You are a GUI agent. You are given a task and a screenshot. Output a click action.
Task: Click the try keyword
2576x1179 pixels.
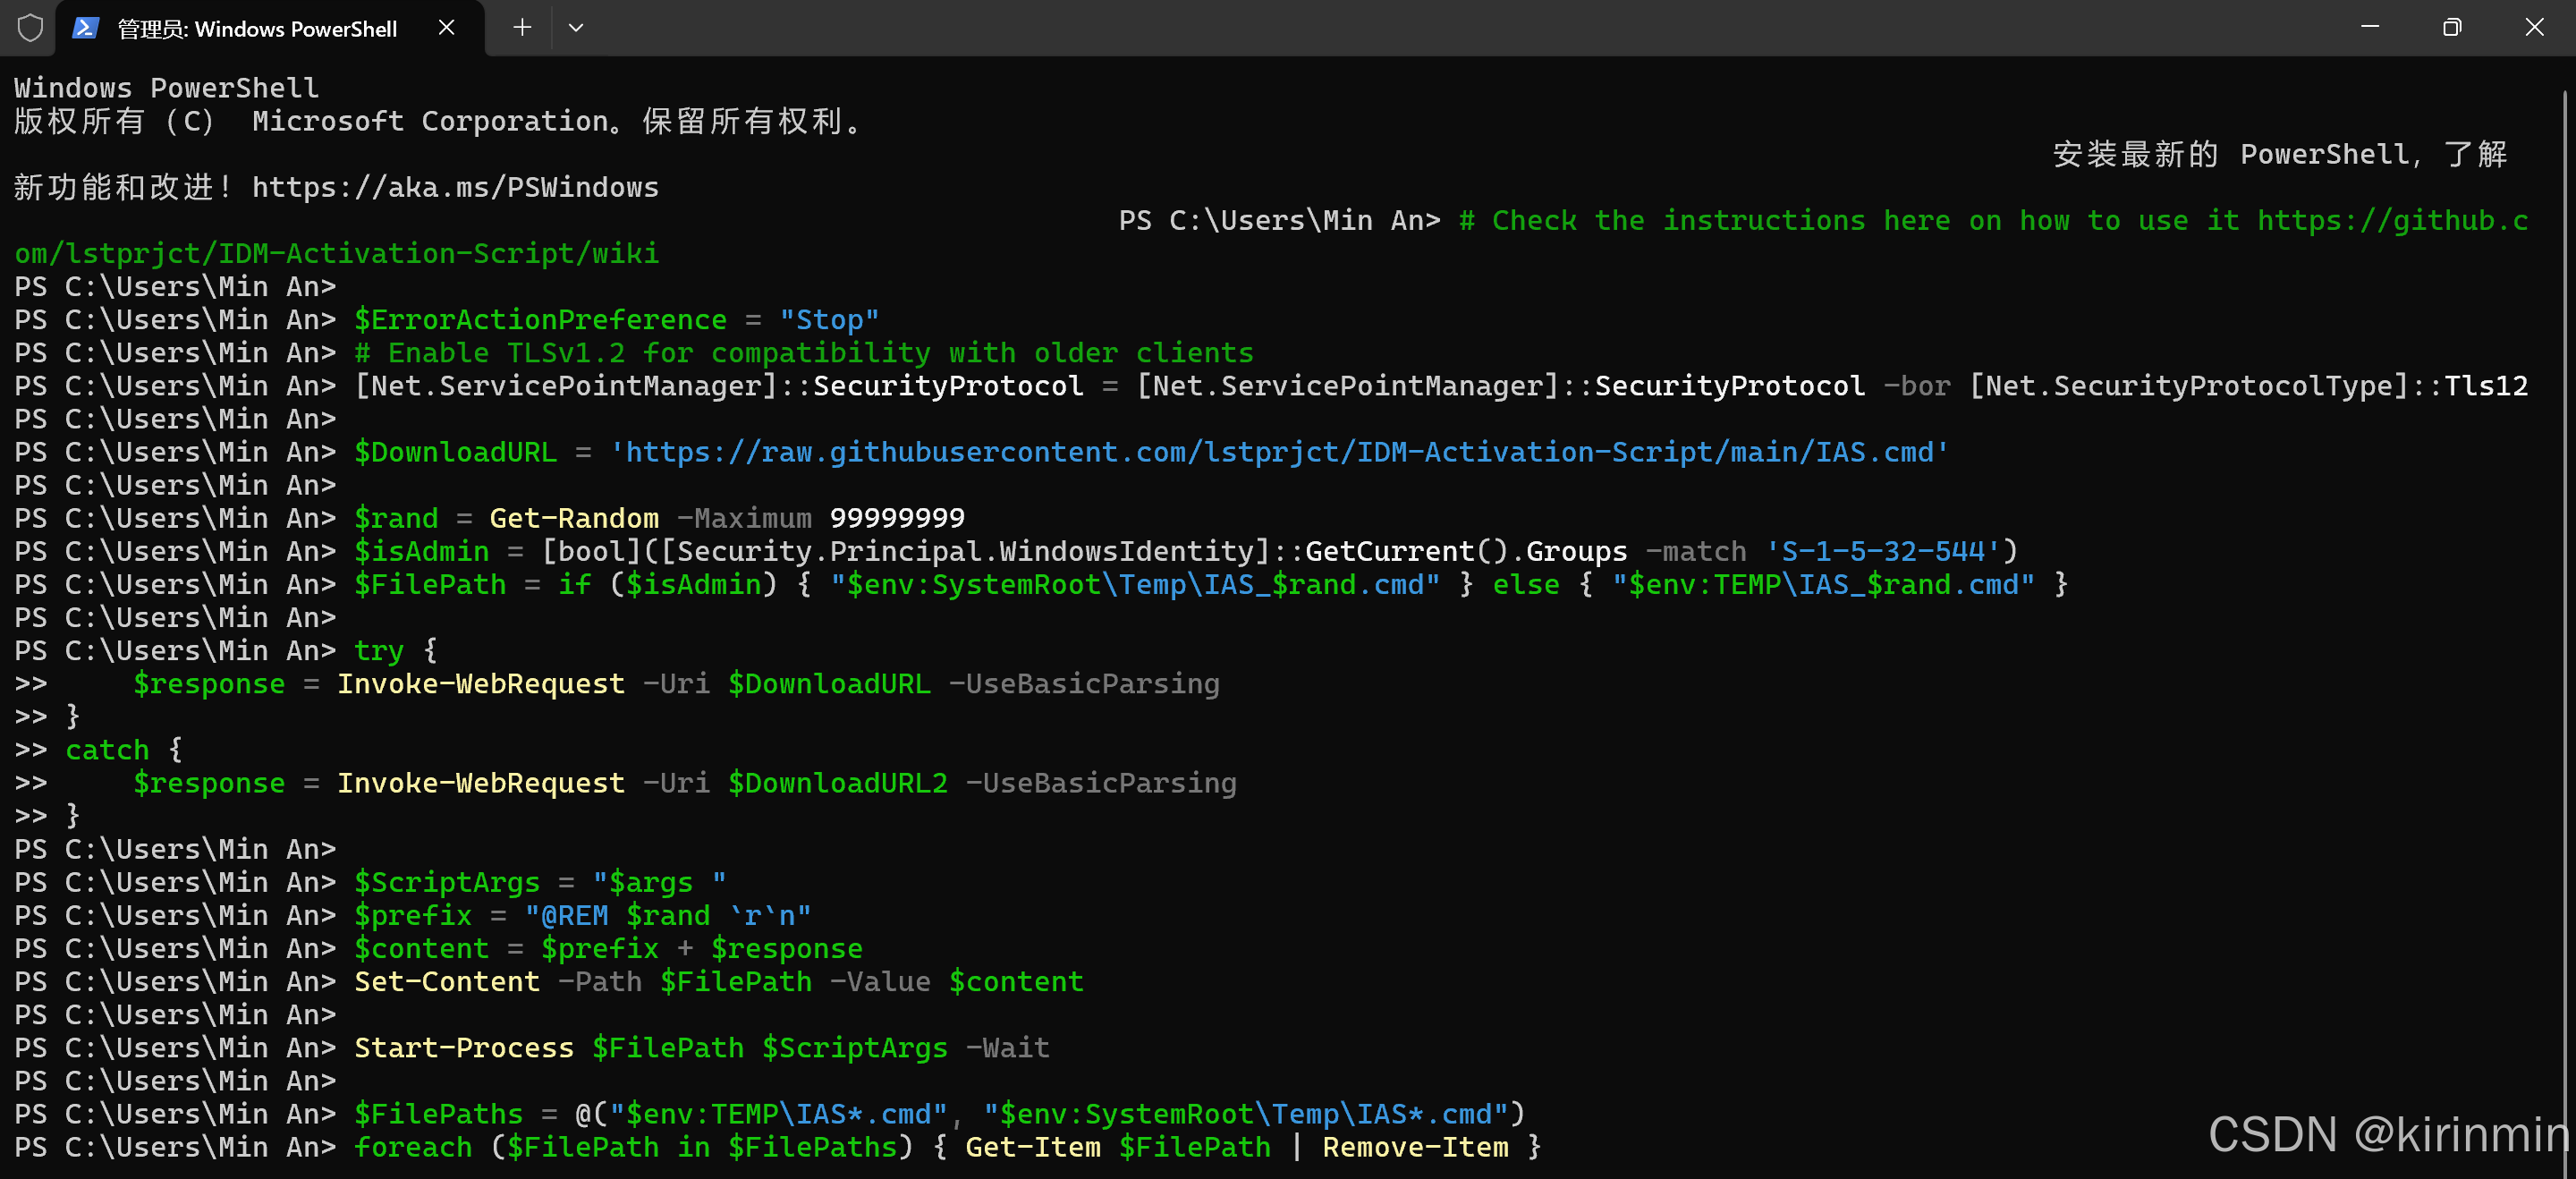[379, 651]
